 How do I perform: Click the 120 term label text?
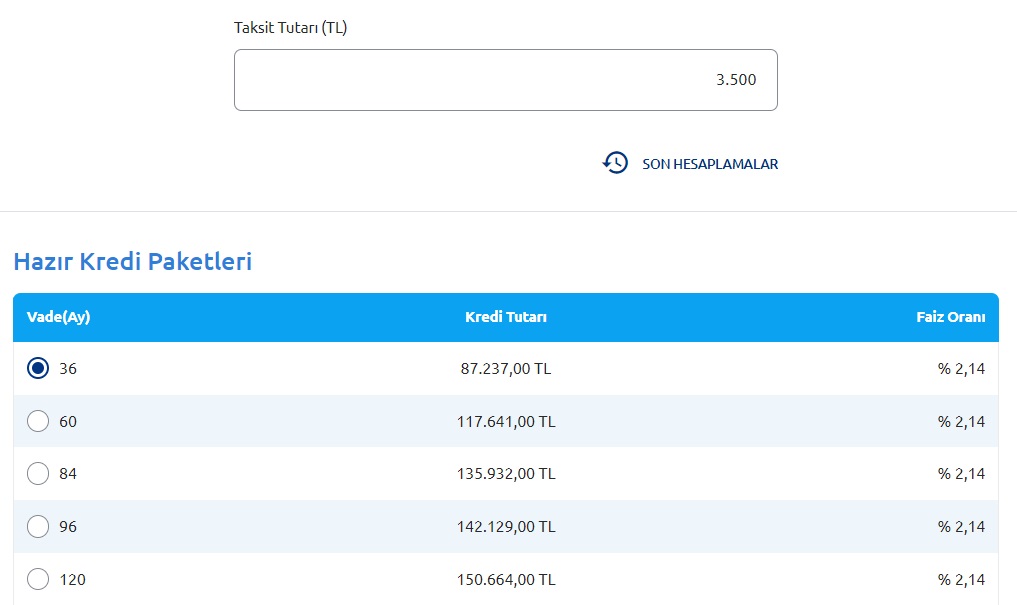tap(72, 580)
